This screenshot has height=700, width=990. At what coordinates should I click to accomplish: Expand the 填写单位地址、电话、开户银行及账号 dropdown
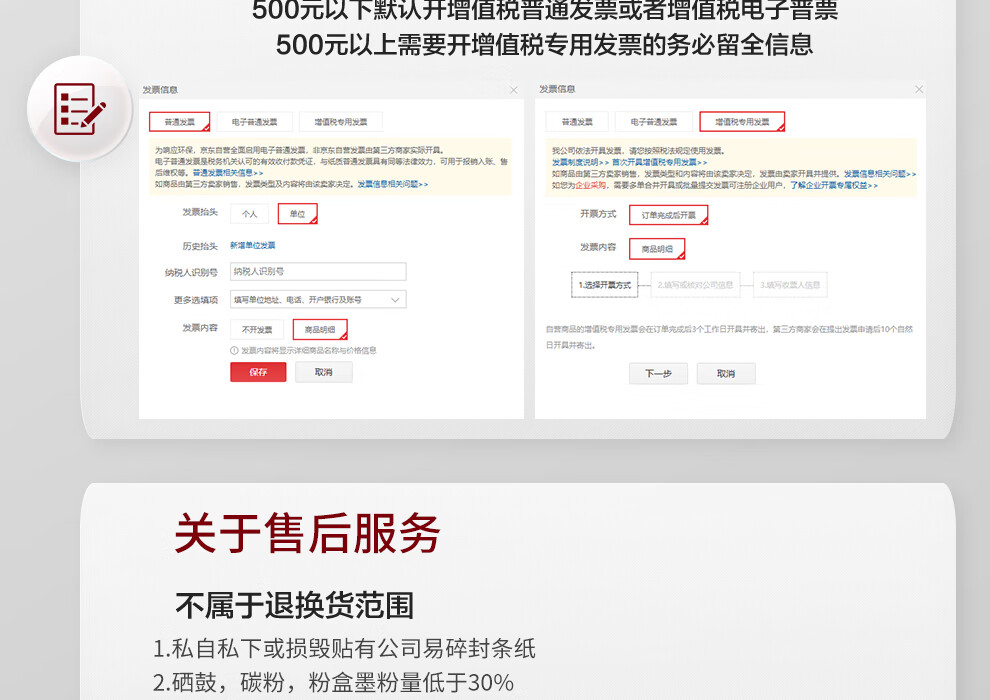318,300
